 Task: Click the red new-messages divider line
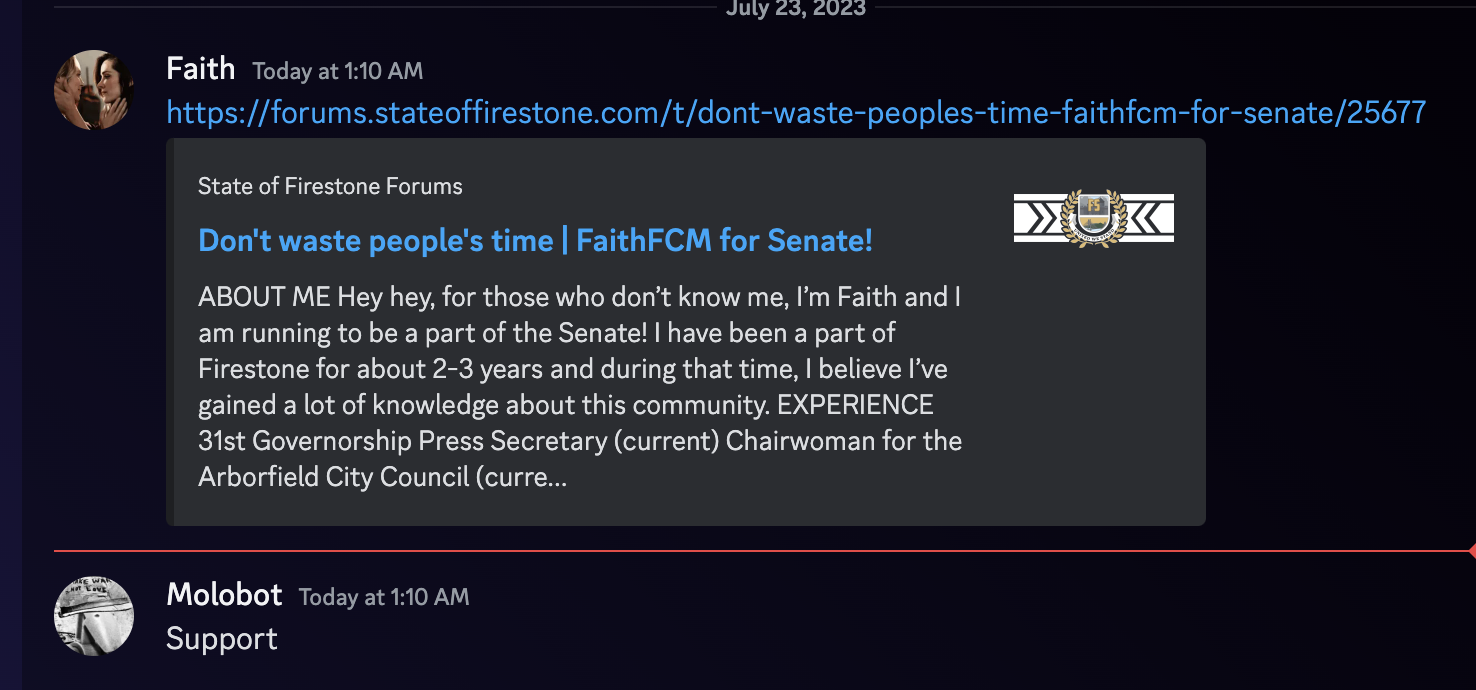tap(700, 551)
